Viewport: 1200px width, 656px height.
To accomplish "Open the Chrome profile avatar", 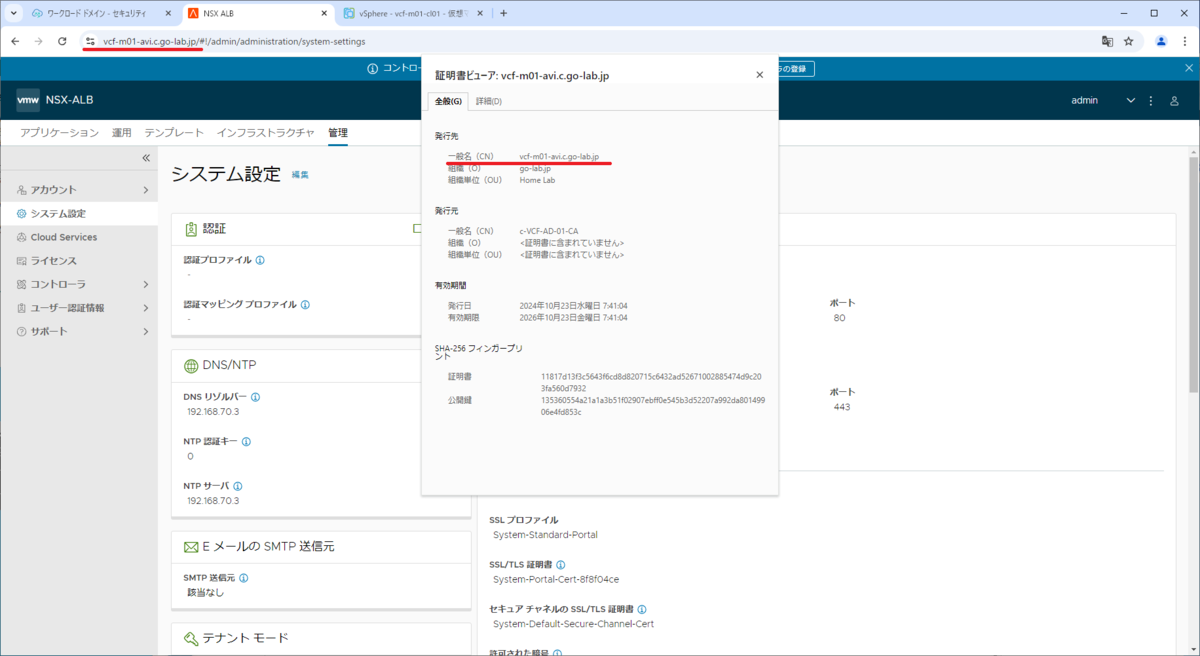I will (x=1161, y=41).
